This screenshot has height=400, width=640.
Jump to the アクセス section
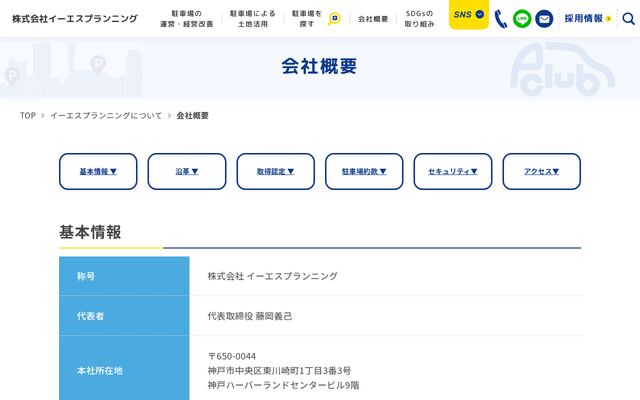pos(542,171)
